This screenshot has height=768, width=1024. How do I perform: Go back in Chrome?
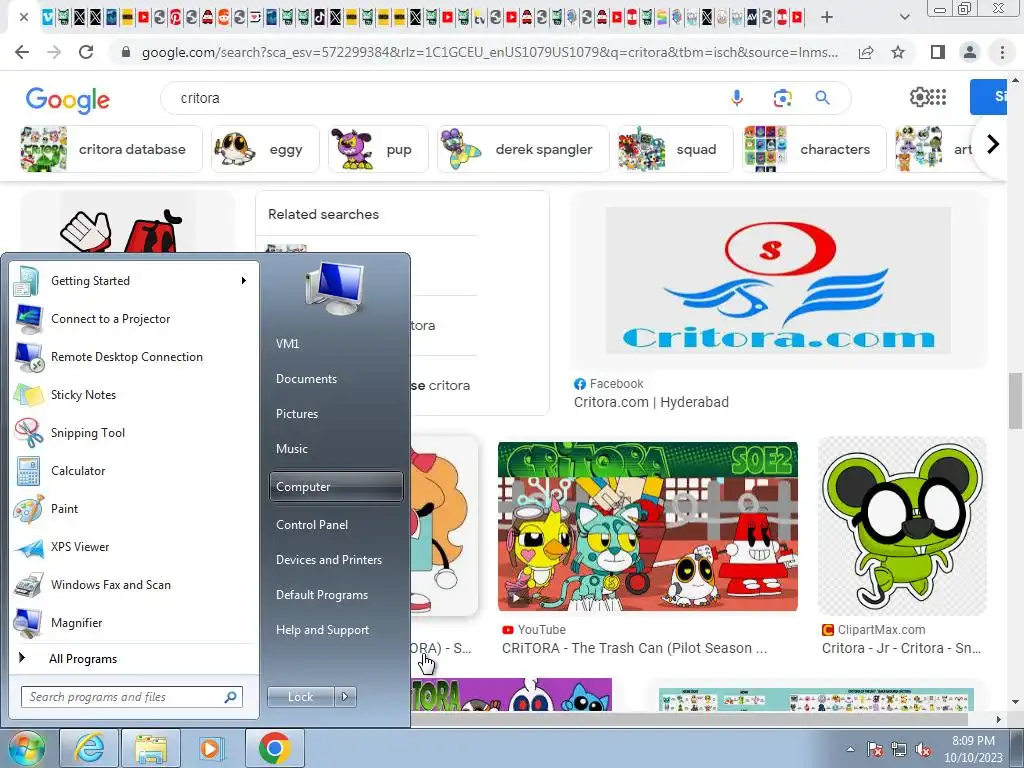(x=22, y=52)
